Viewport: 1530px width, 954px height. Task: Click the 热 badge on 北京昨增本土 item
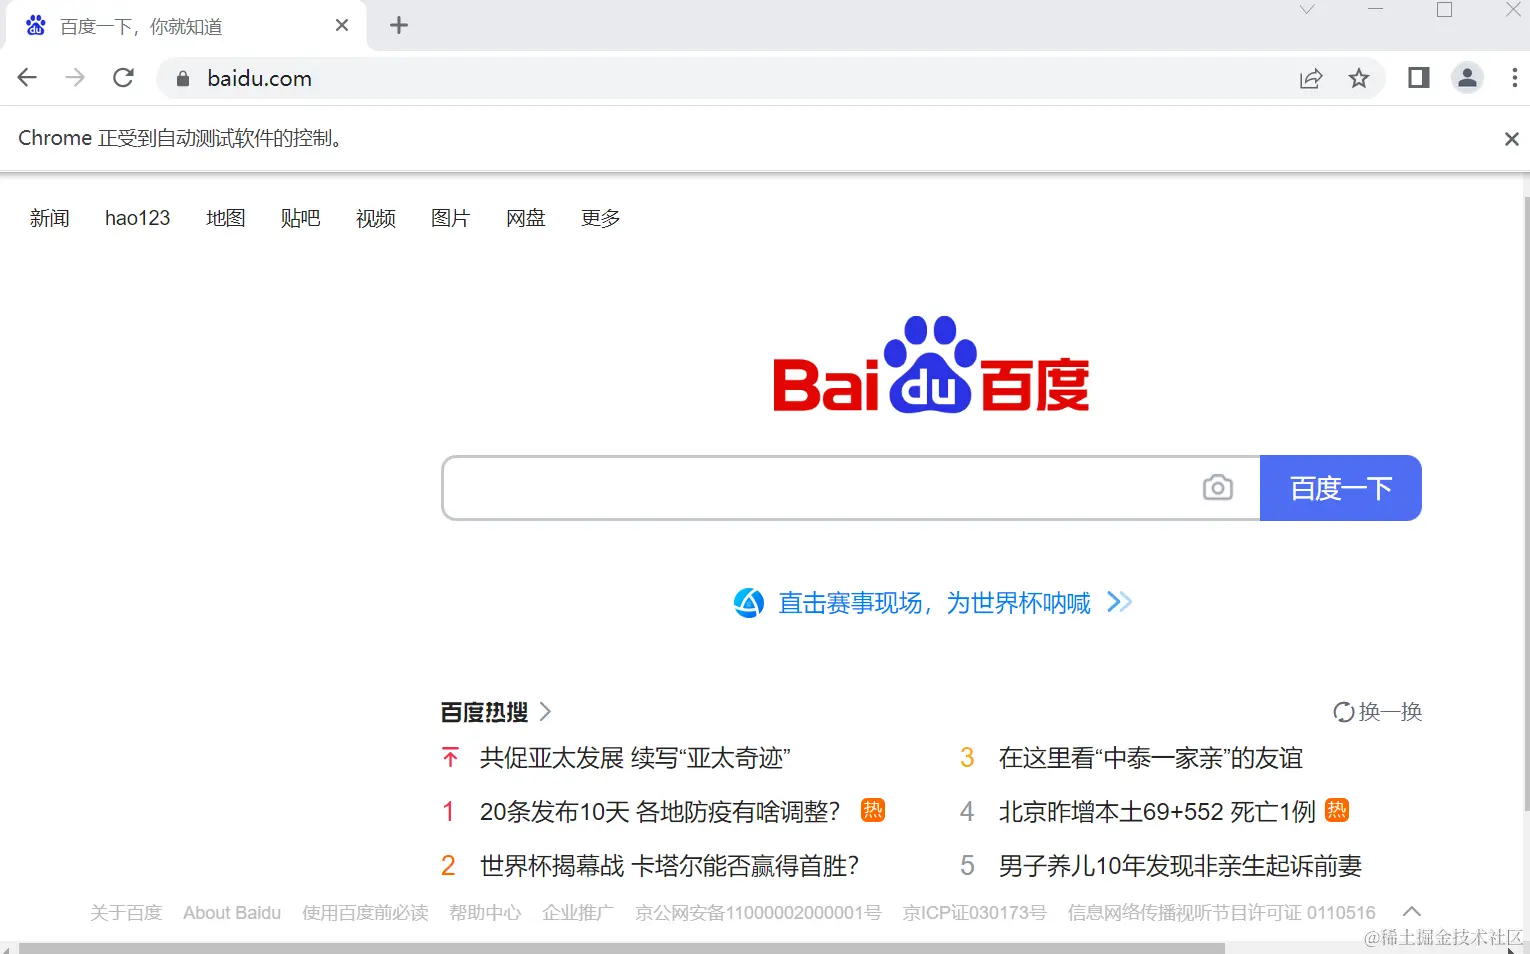1337,810
